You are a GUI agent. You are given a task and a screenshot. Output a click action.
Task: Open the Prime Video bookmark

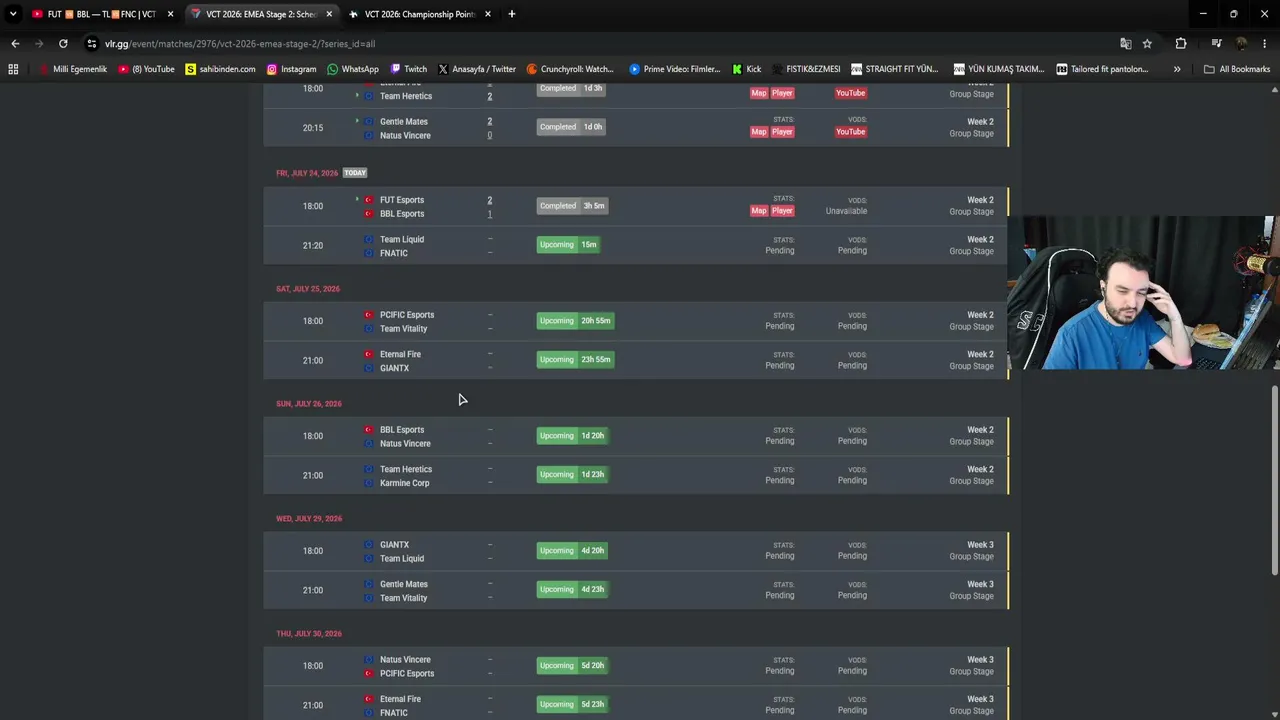[675, 69]
